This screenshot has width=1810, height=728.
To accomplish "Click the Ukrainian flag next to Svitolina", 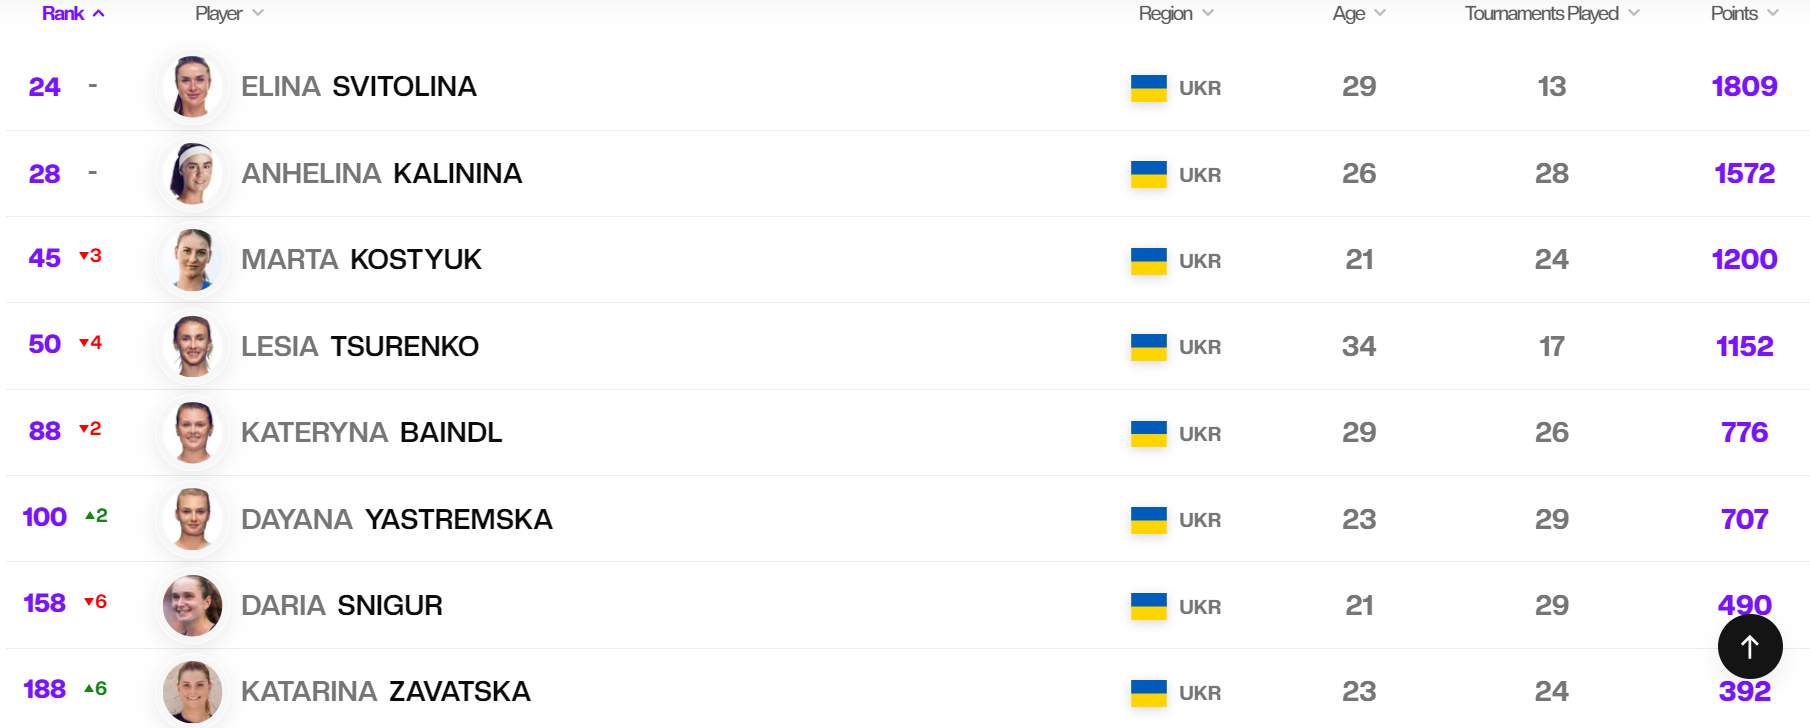I will click(x=1147, y=87).
